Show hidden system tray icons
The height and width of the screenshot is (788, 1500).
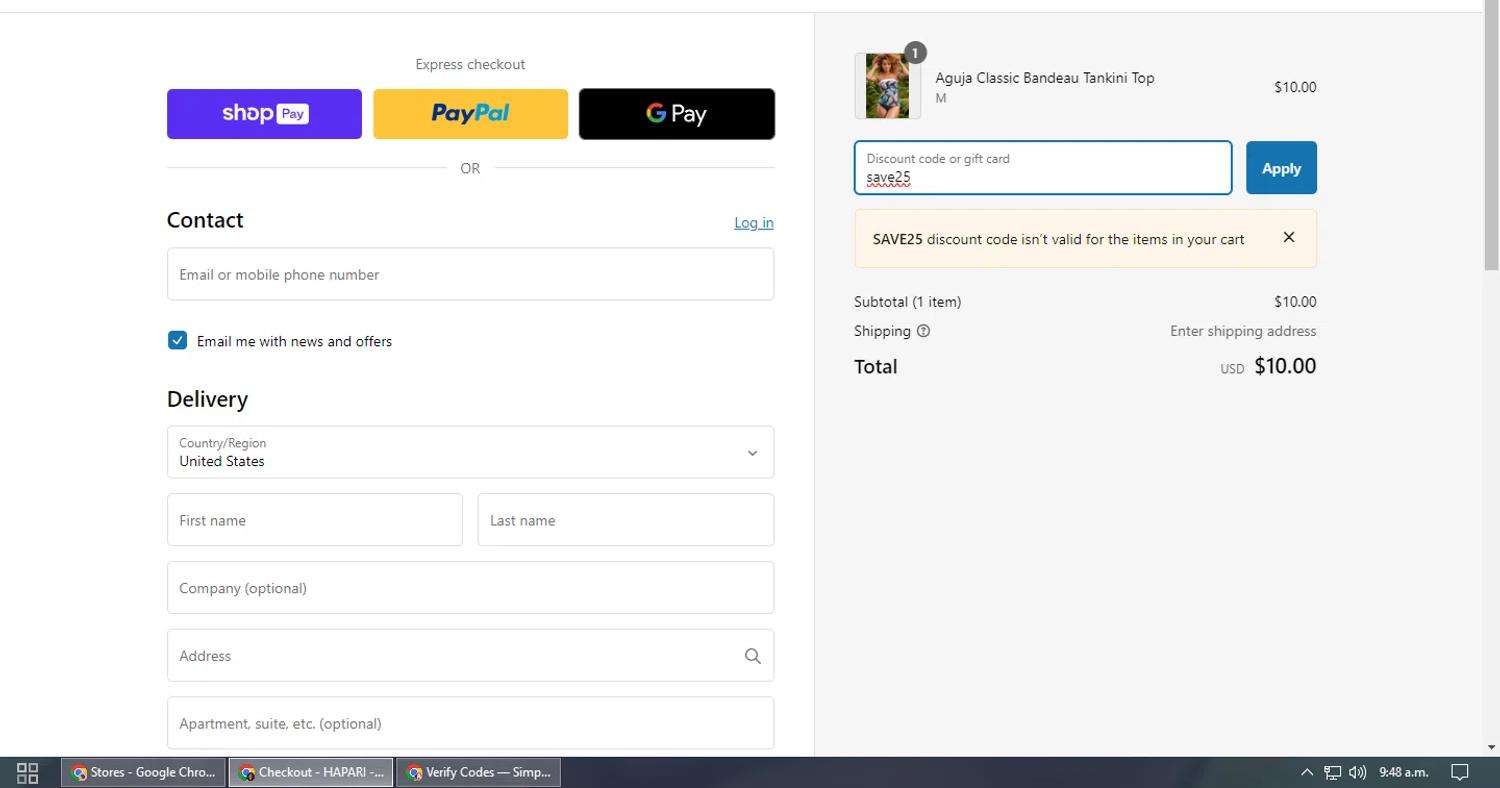pyautogui.click(x=1306, y=772)
